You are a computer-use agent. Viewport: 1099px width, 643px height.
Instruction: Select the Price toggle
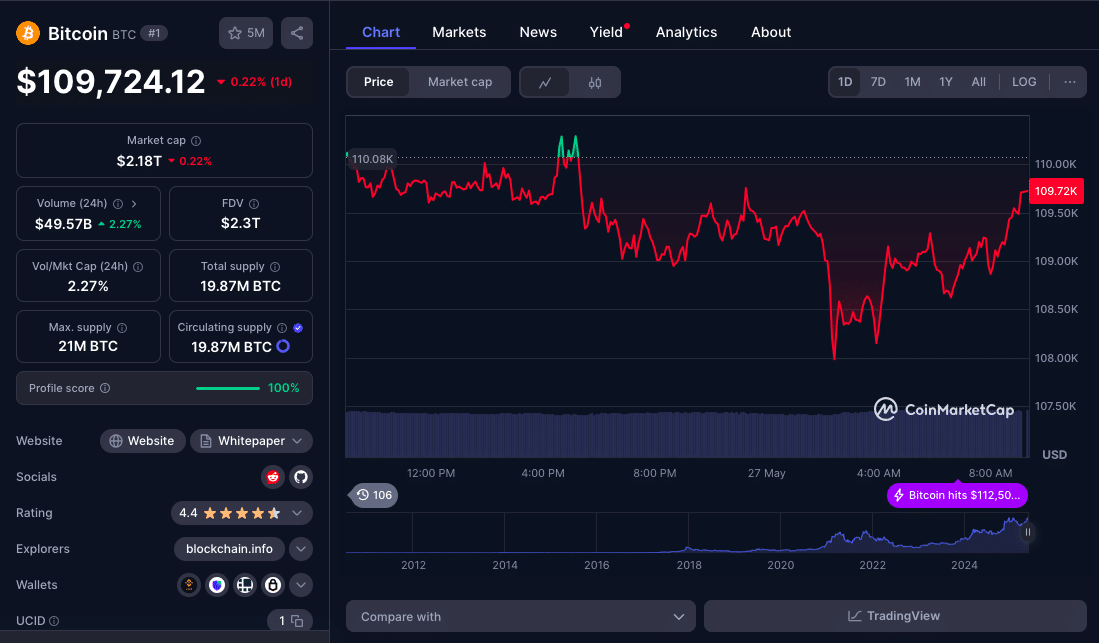378,82
